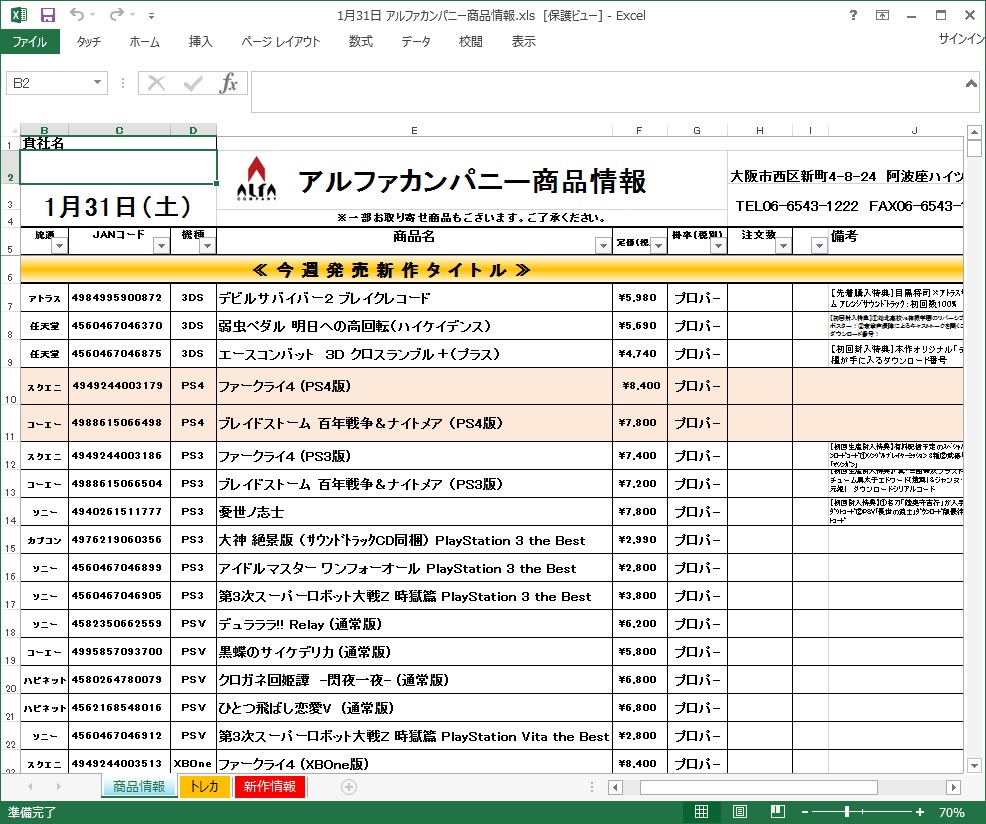The width and height of the screenshot is (986, 824).
Task: Select the 新作情報 sheet tab
Action: click(x=270, y=786)
